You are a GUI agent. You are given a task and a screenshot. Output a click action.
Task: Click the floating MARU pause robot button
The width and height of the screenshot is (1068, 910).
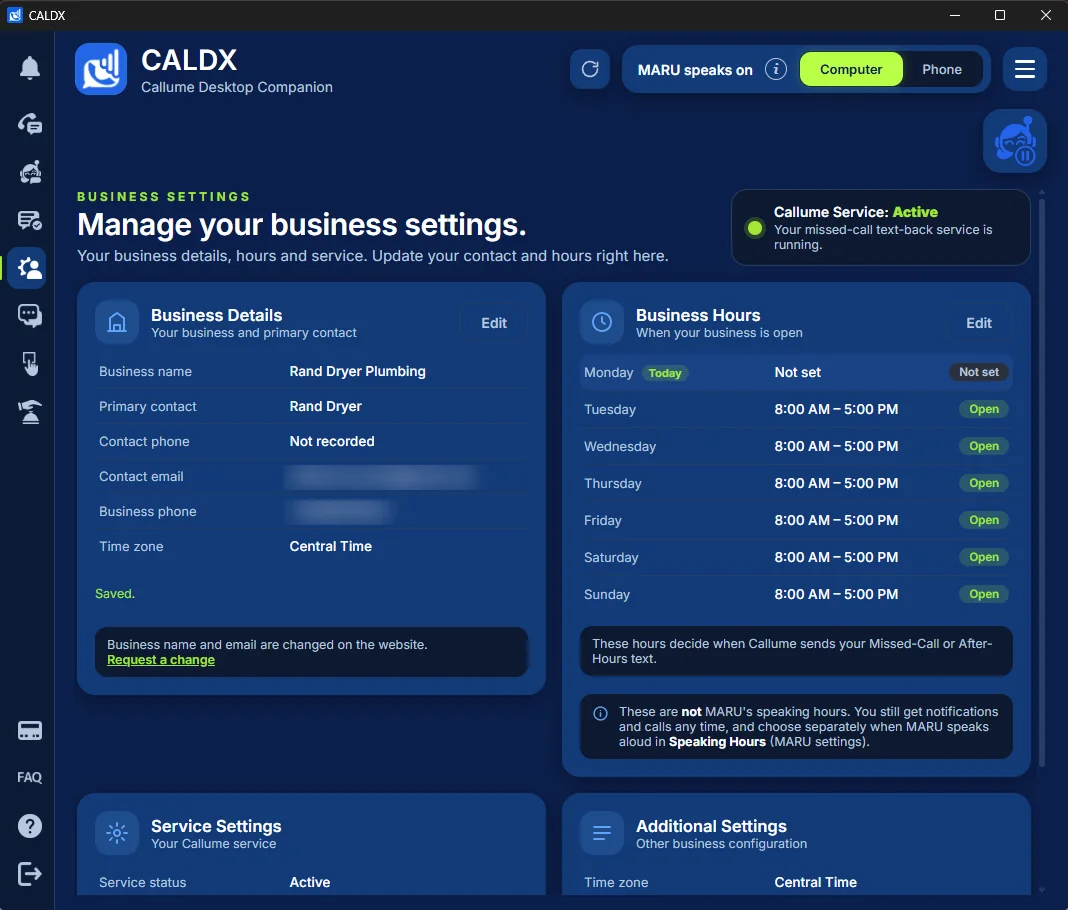[1014, 141]
